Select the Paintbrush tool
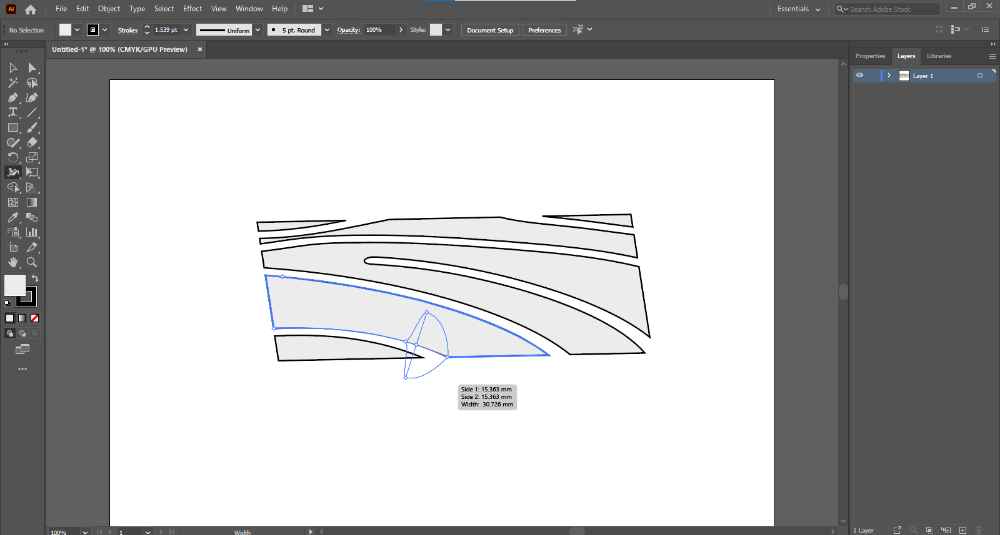Image resolution: width=1000 pixels, height=535 pixels. (32, 128)
